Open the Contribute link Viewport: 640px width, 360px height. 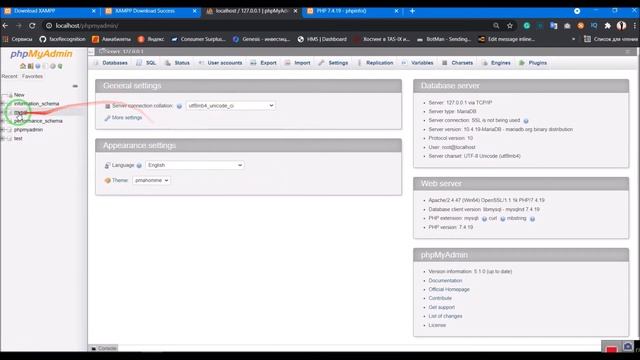pyautogui.click(x=440, y=298)
